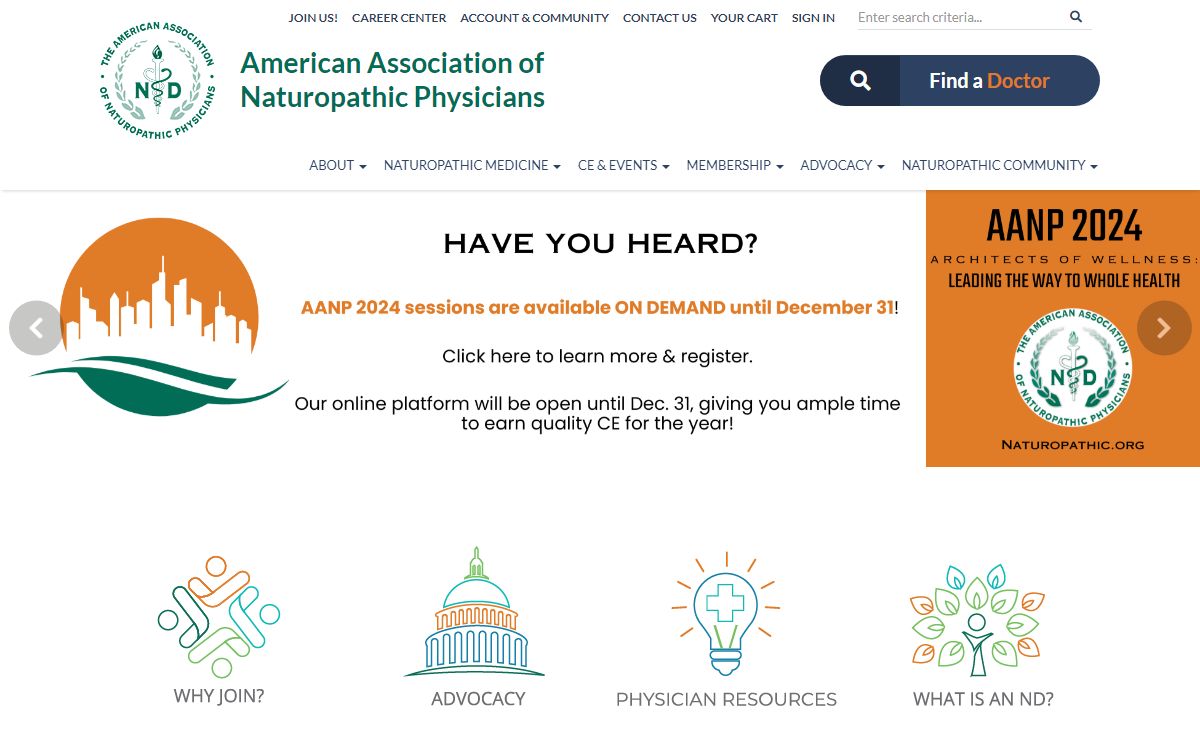This screenshot has width=1200, height=740.
Task: Click the magnifier icon on Find a Doctor
Action: coord(860,81)
